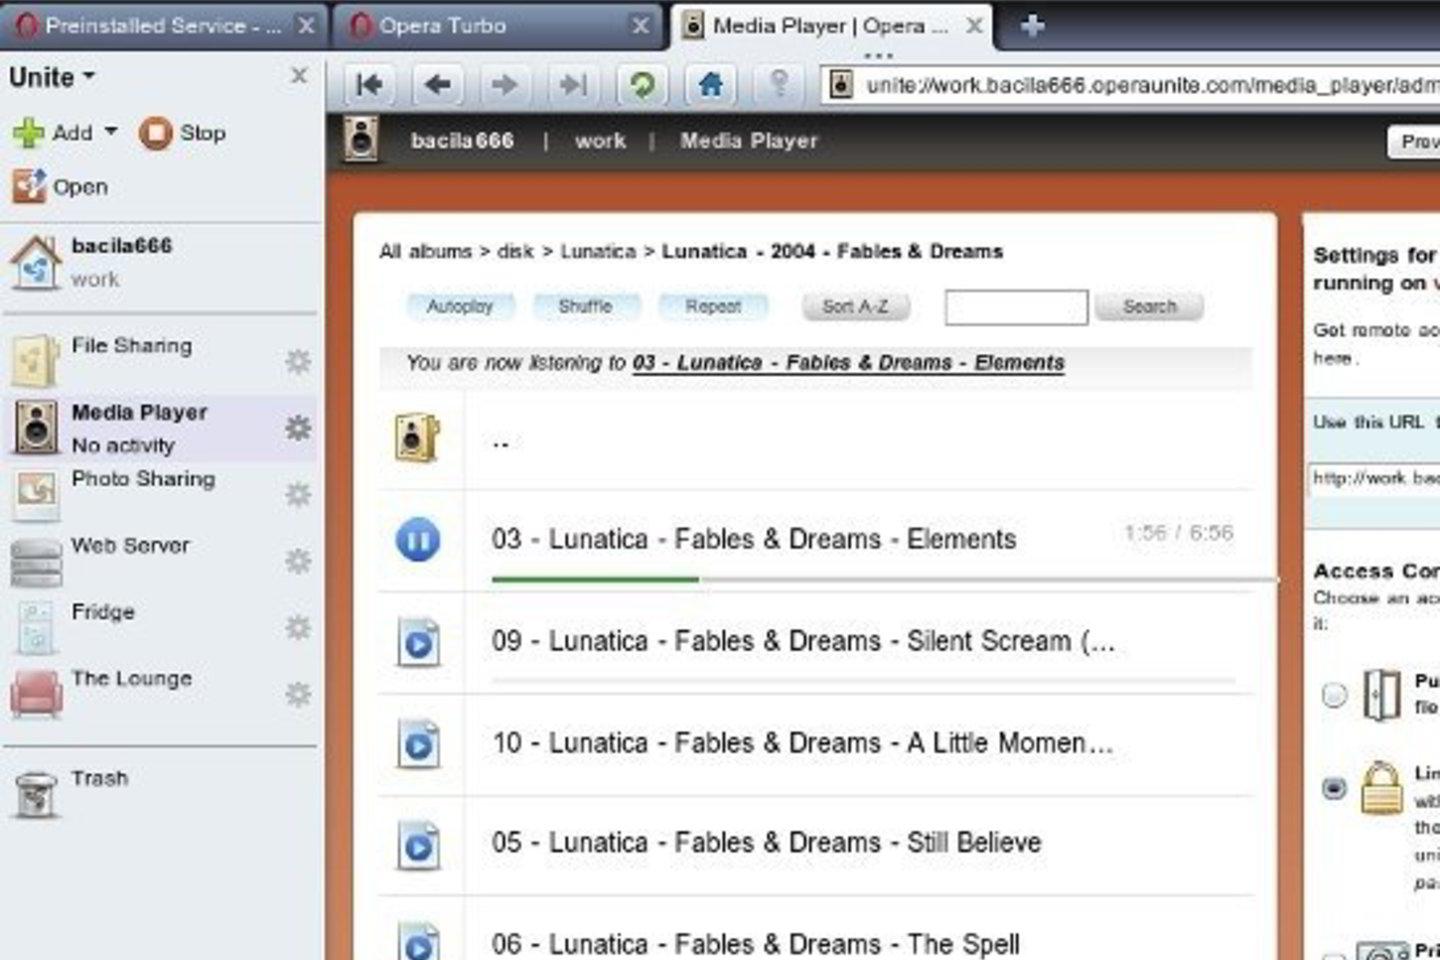Image resolution: width=1440 pixels, height=960 pixels.
Task: Switch to the Preinstalled Service tab
Action: pyautogui.click(x=165, y=26)
